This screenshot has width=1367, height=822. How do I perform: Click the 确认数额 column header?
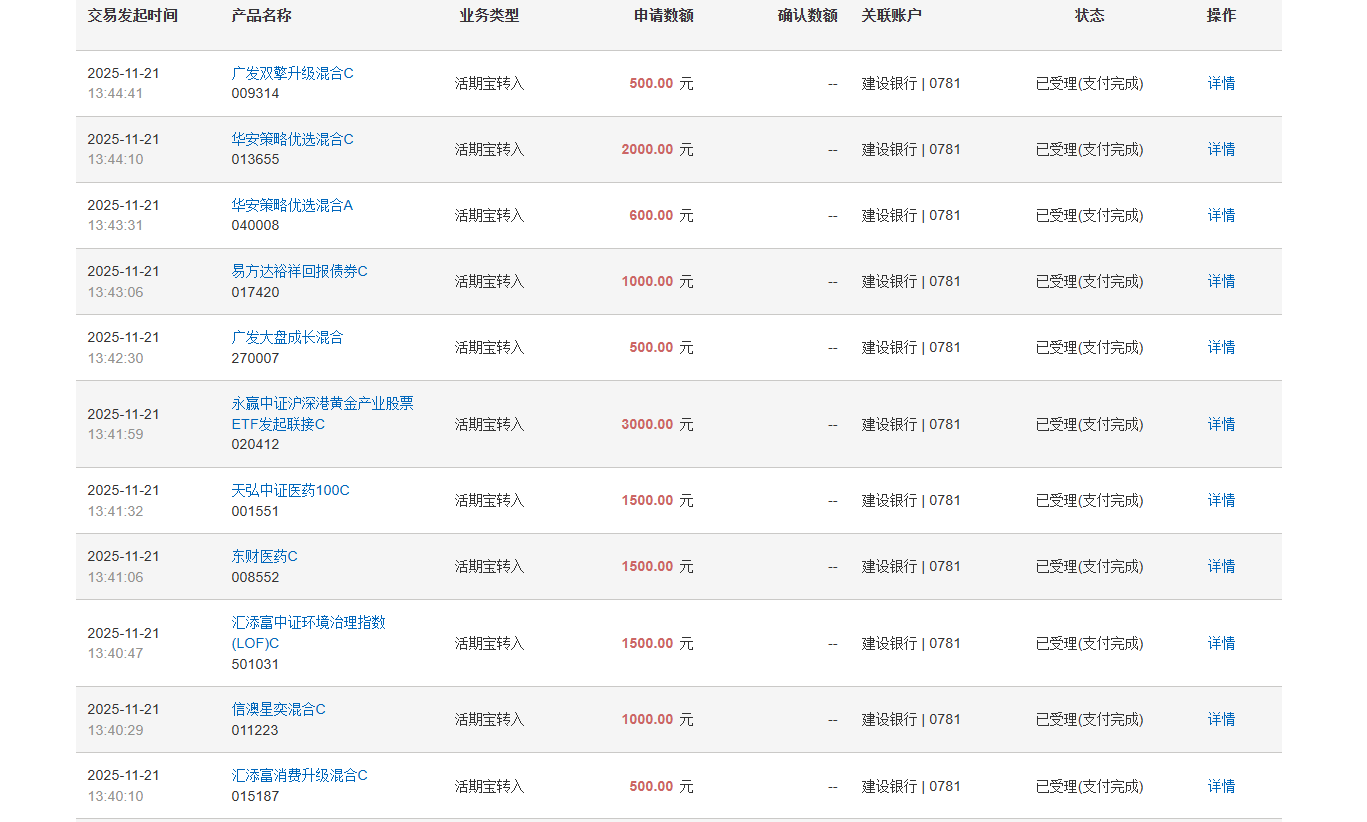click(808, 15)
